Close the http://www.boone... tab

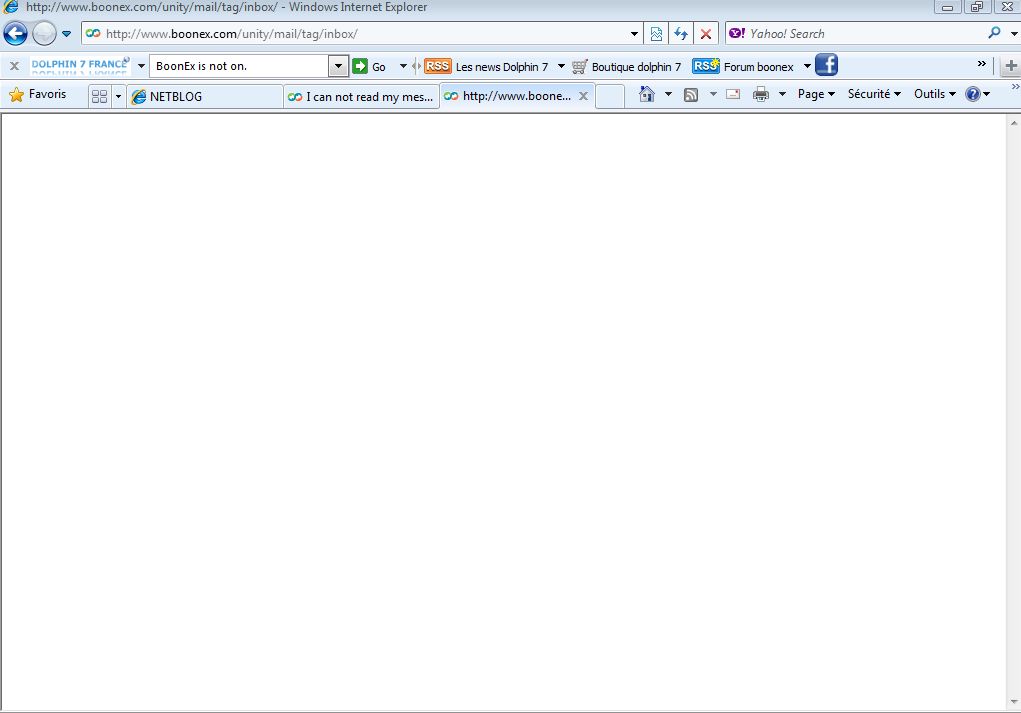tap(583, 96)
